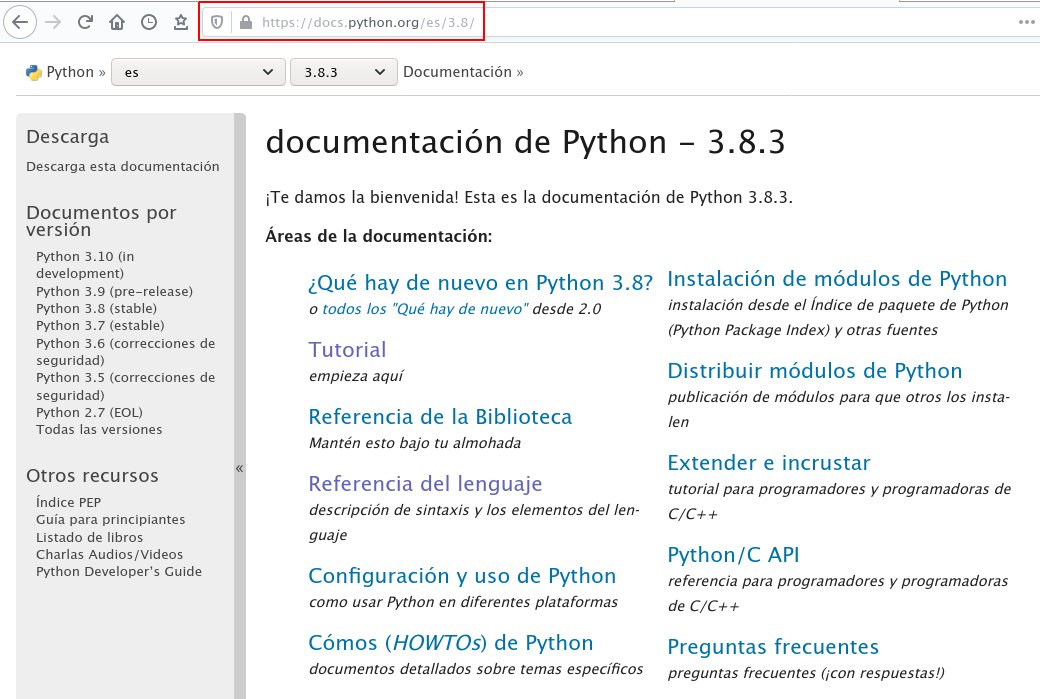This screenshot has width=1040, height=699.
Task: Click como usar Python en diferentes plataformas text
Action: point(463,602)
